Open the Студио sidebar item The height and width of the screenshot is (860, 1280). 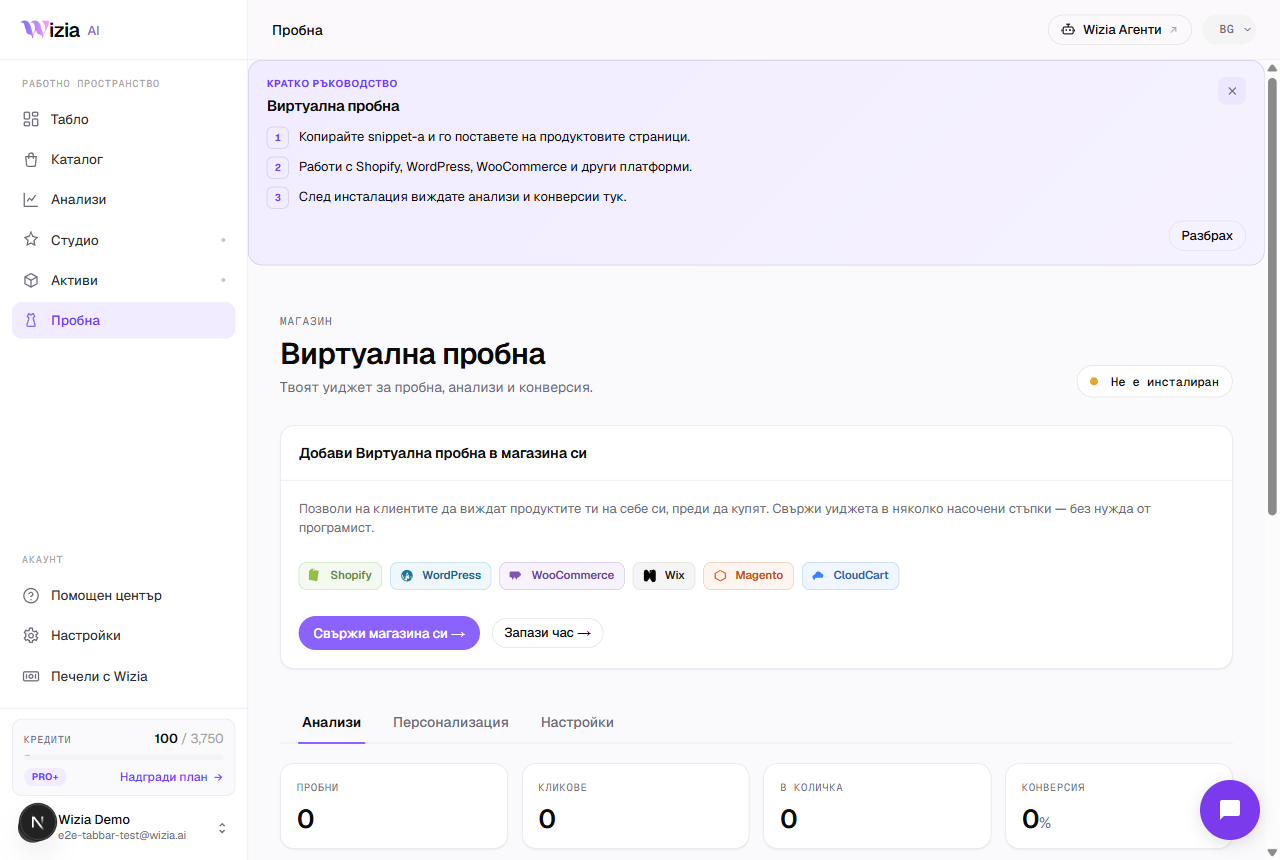point(123,240)
